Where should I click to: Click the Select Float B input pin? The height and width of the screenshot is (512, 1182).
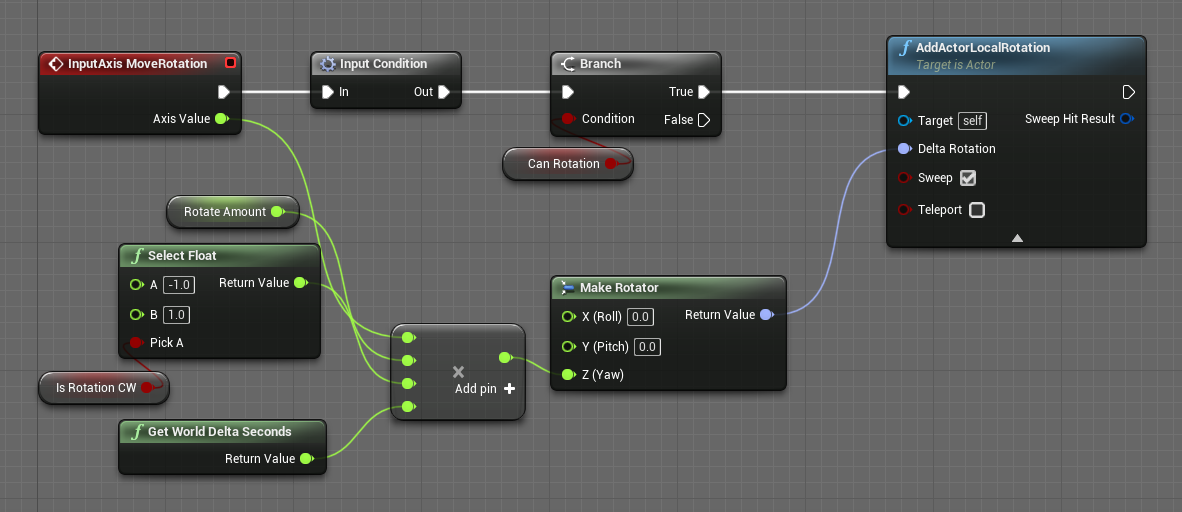pos(136,314)
